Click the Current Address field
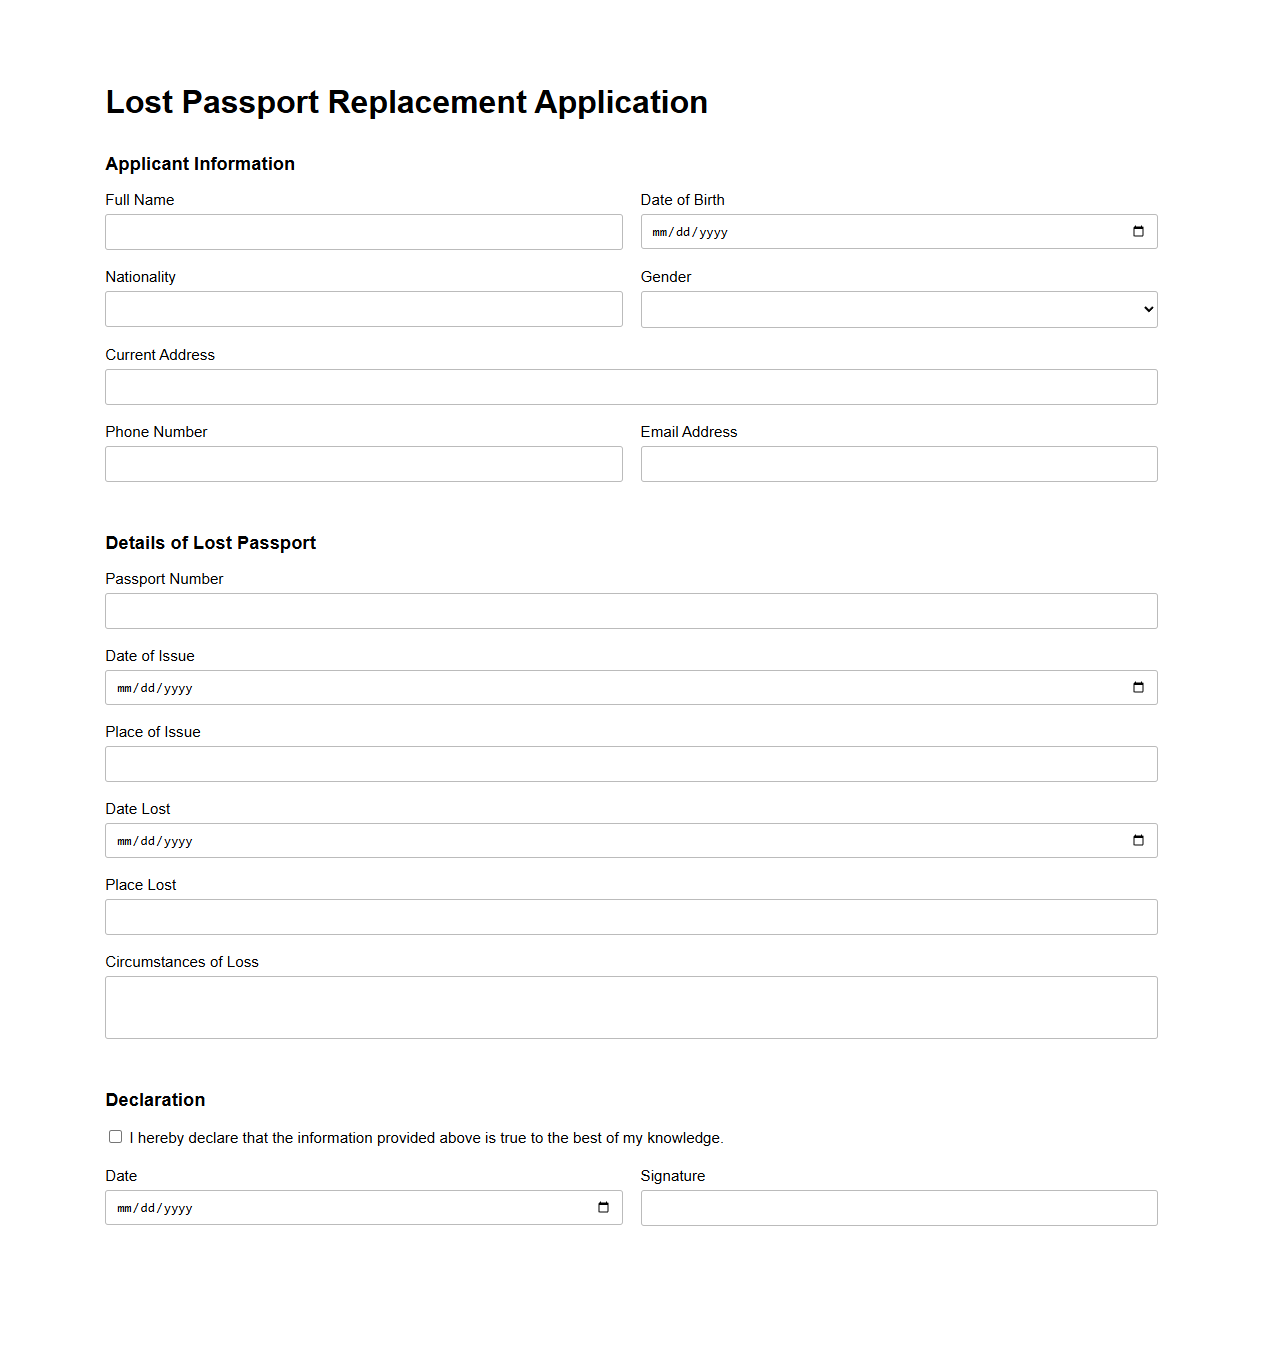Viewport: 1263px width, 1358px height. point(631,387)
